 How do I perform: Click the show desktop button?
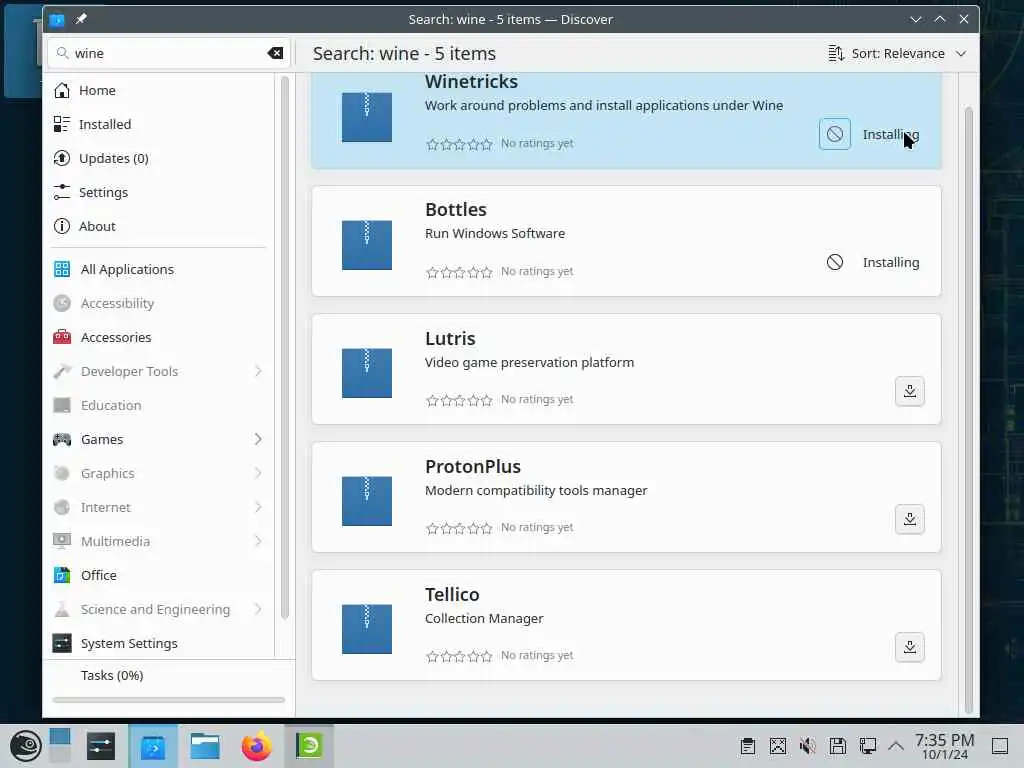1000,746
